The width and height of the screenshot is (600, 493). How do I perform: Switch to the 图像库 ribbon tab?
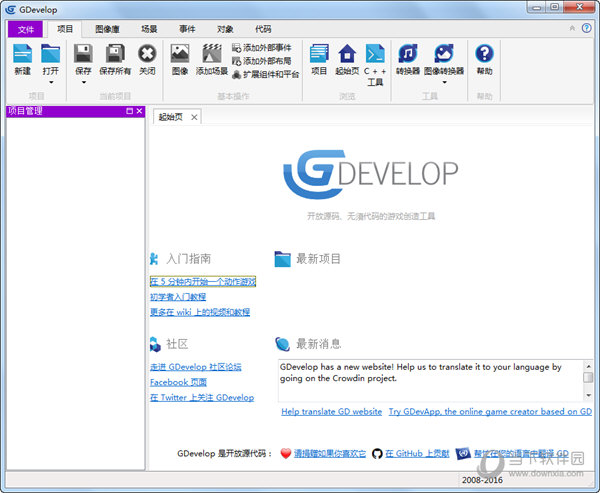107,29
